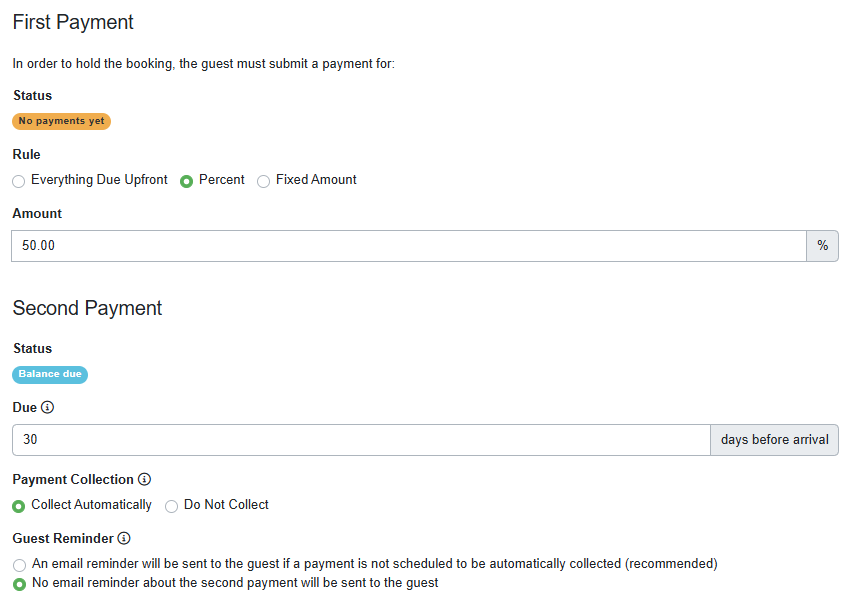Click the Second Payment section heading

tap(86, 308)
